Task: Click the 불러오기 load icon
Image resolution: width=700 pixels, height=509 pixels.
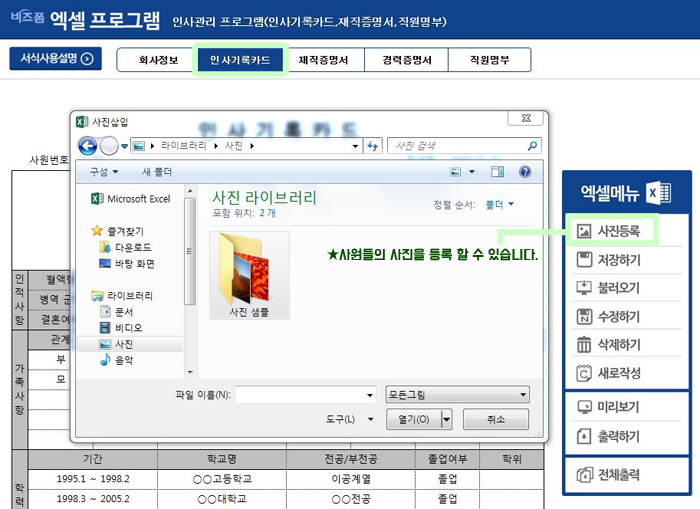Action: pyautogui.click(x=584, y=288)
